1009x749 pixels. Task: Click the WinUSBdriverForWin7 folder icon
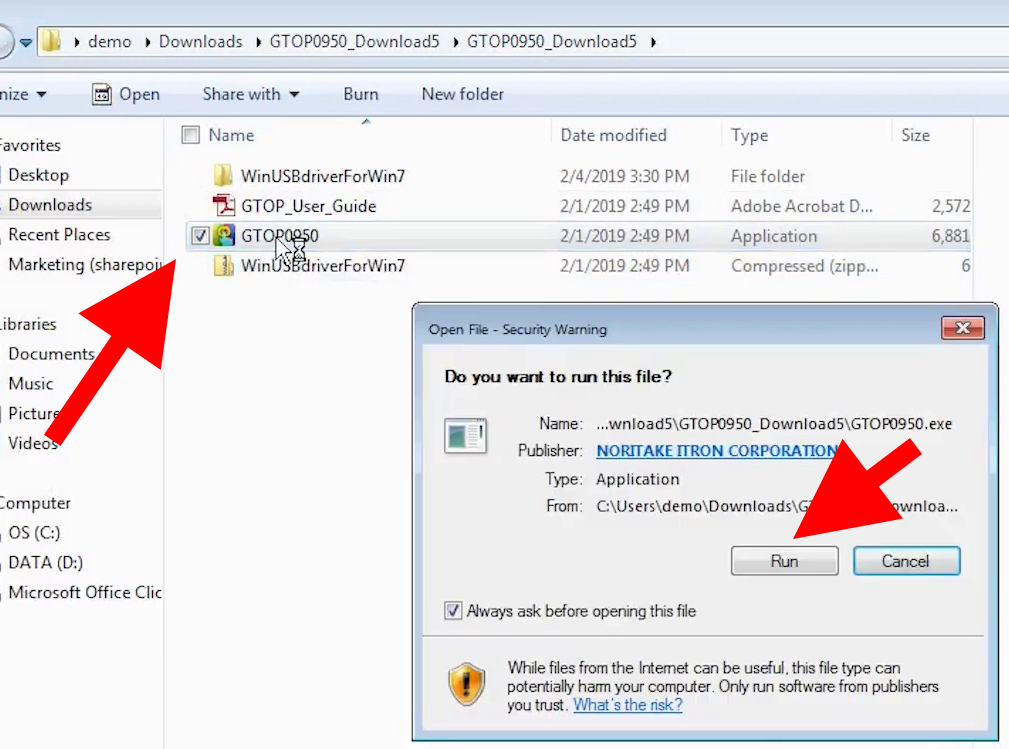pyautogui.click(x=223, y=176)
